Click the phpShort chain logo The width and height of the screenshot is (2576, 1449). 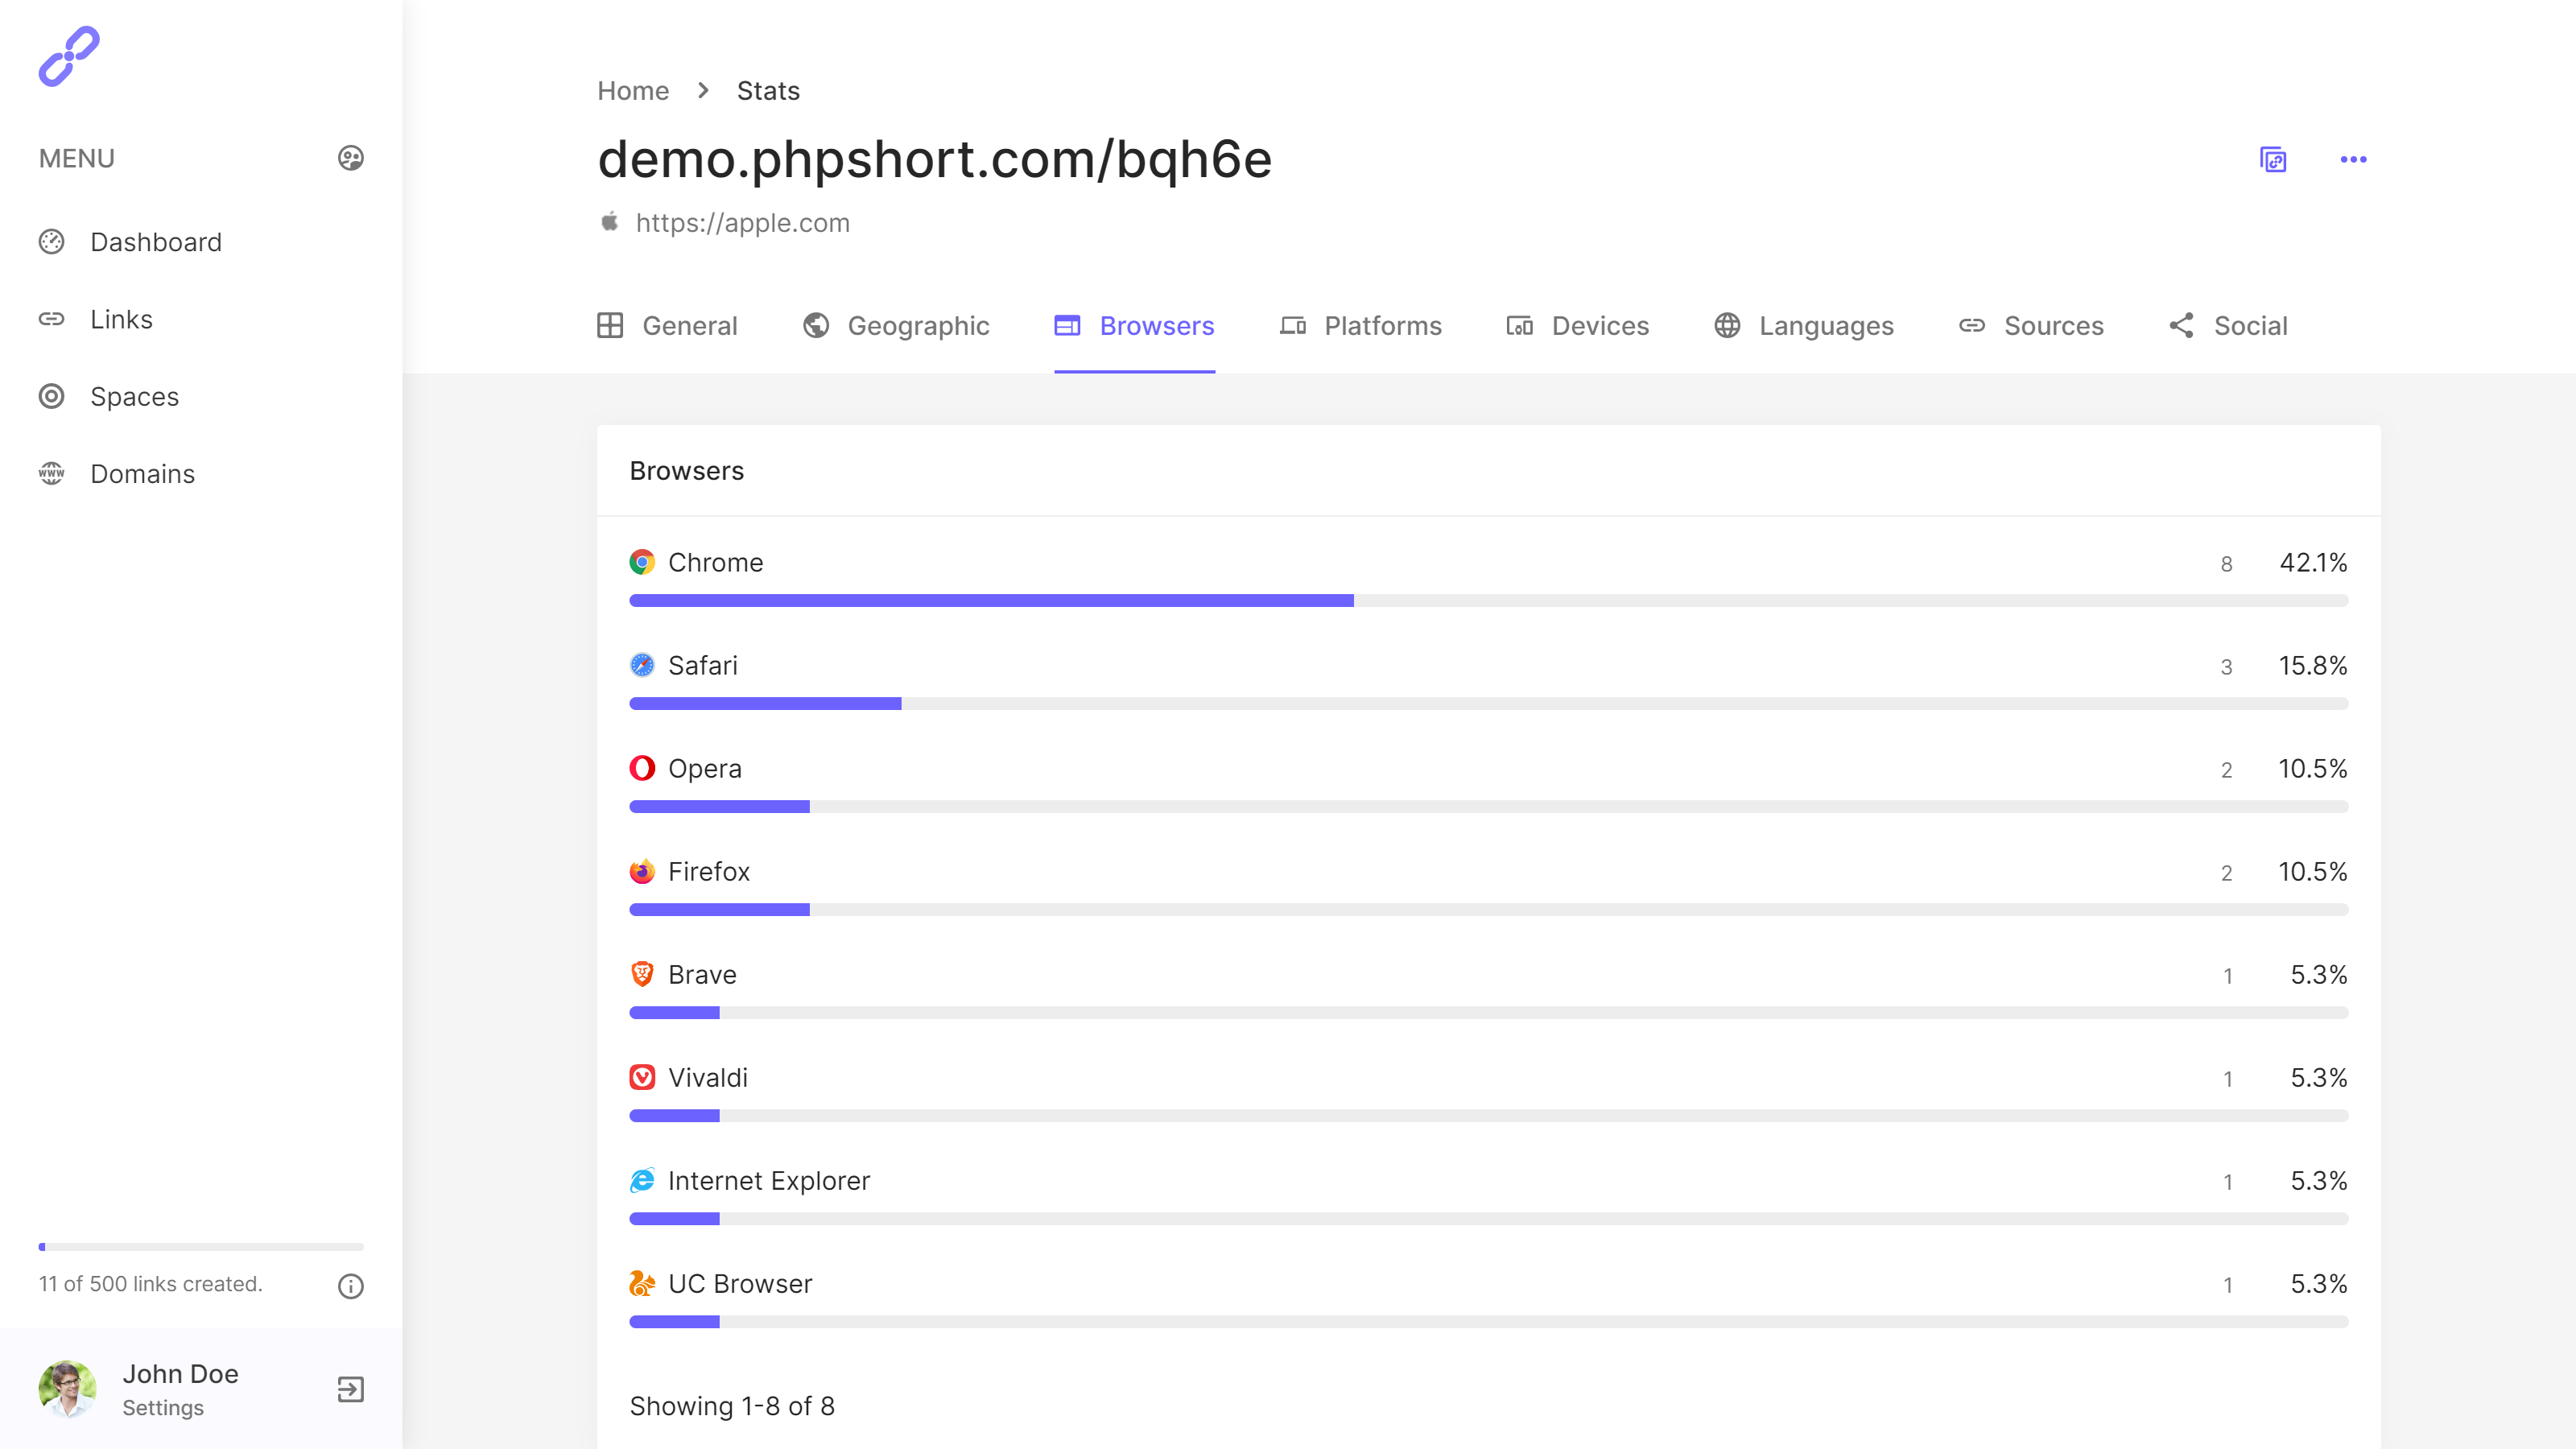tap(69, 57)
